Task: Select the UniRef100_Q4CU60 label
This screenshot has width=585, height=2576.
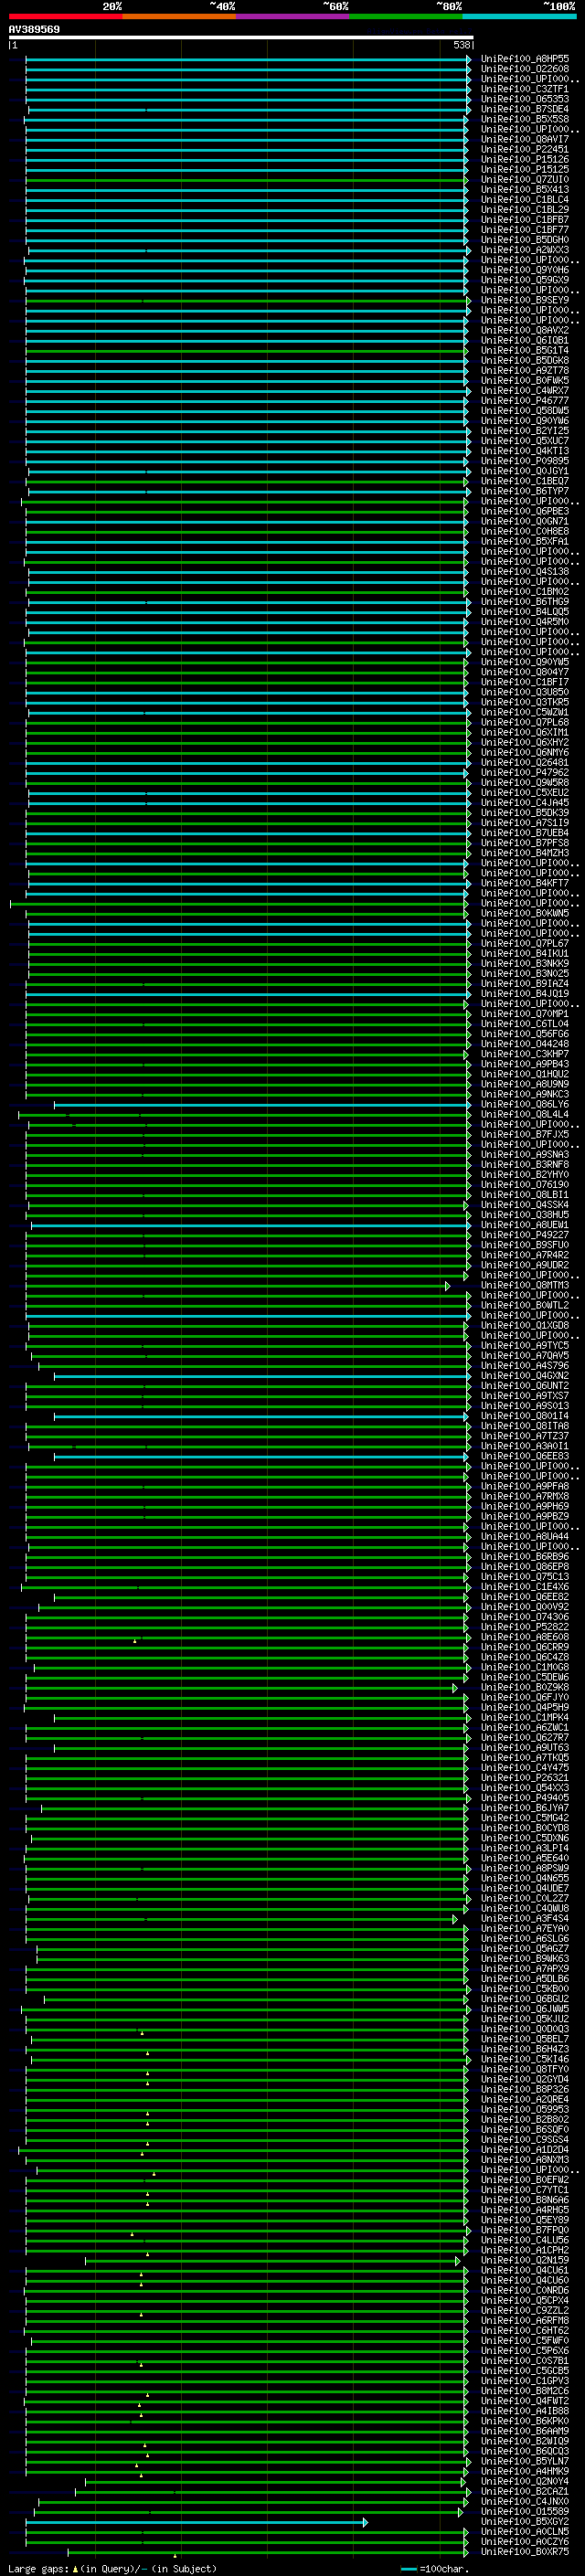Action: point(525,2280)
